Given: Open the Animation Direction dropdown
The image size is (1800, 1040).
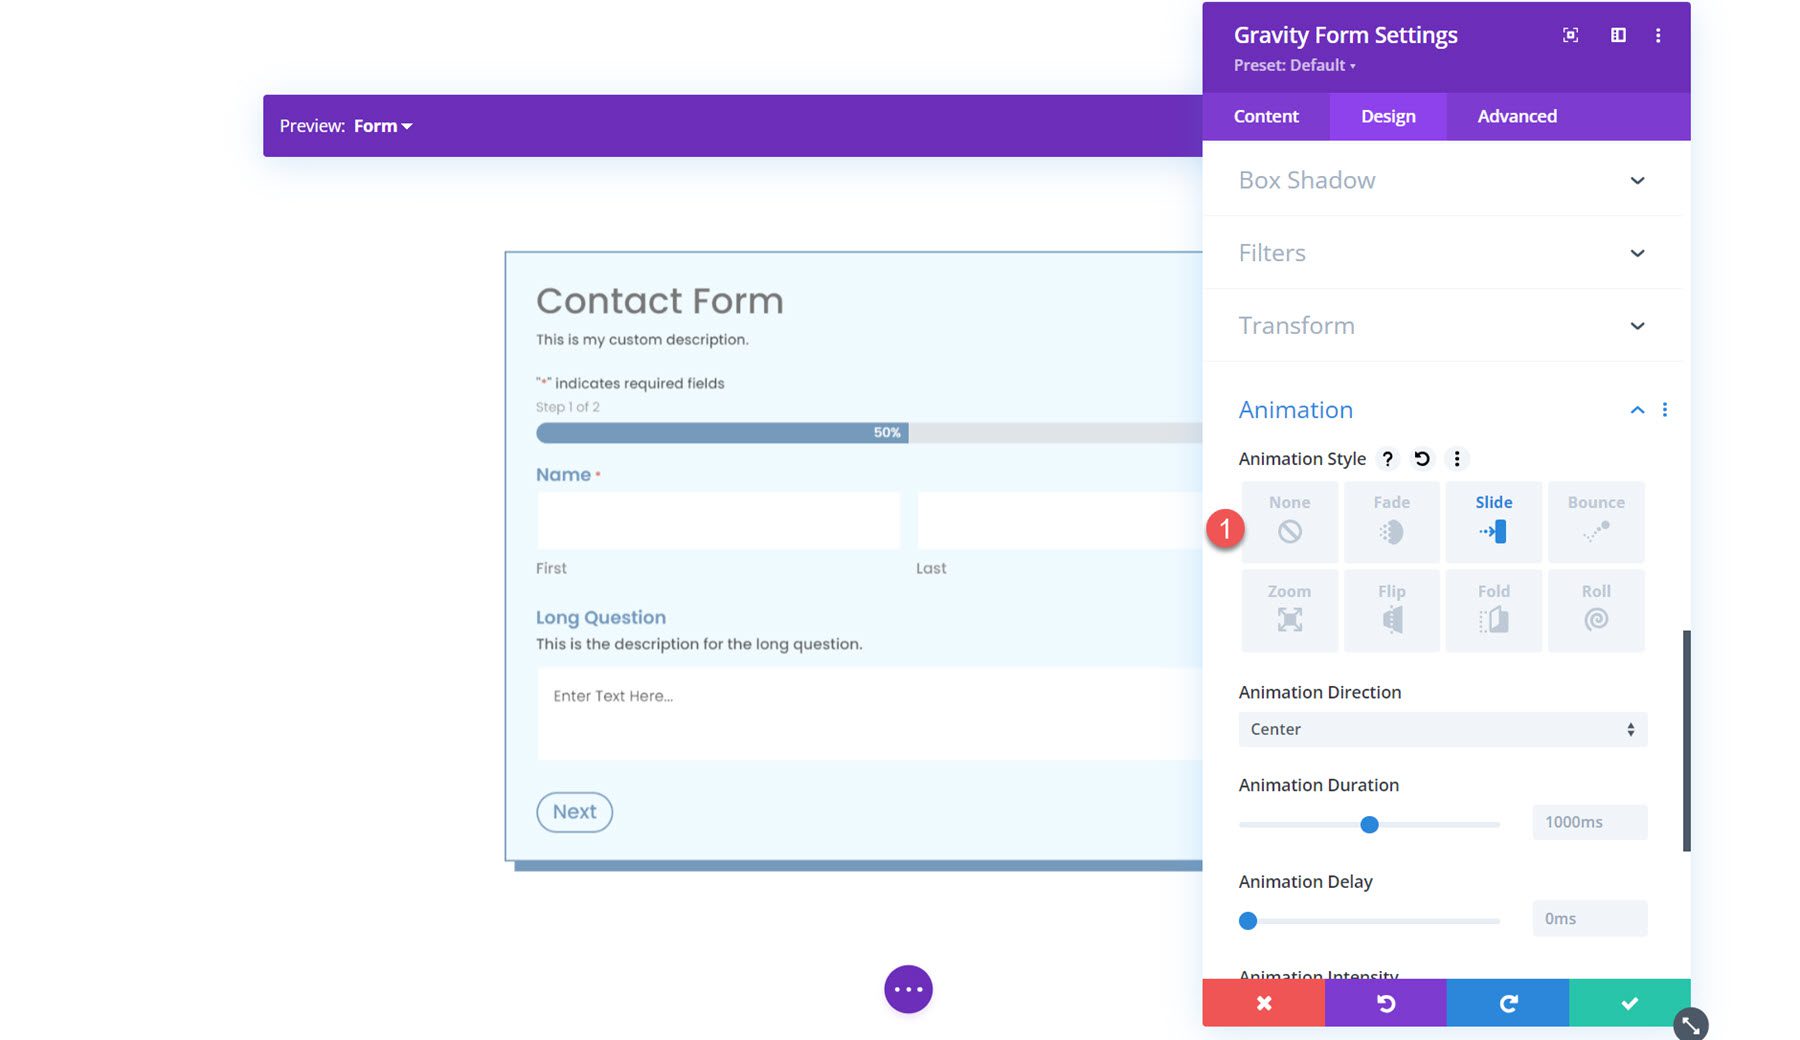Looking at the screenshot, I should pos(1441,729).
